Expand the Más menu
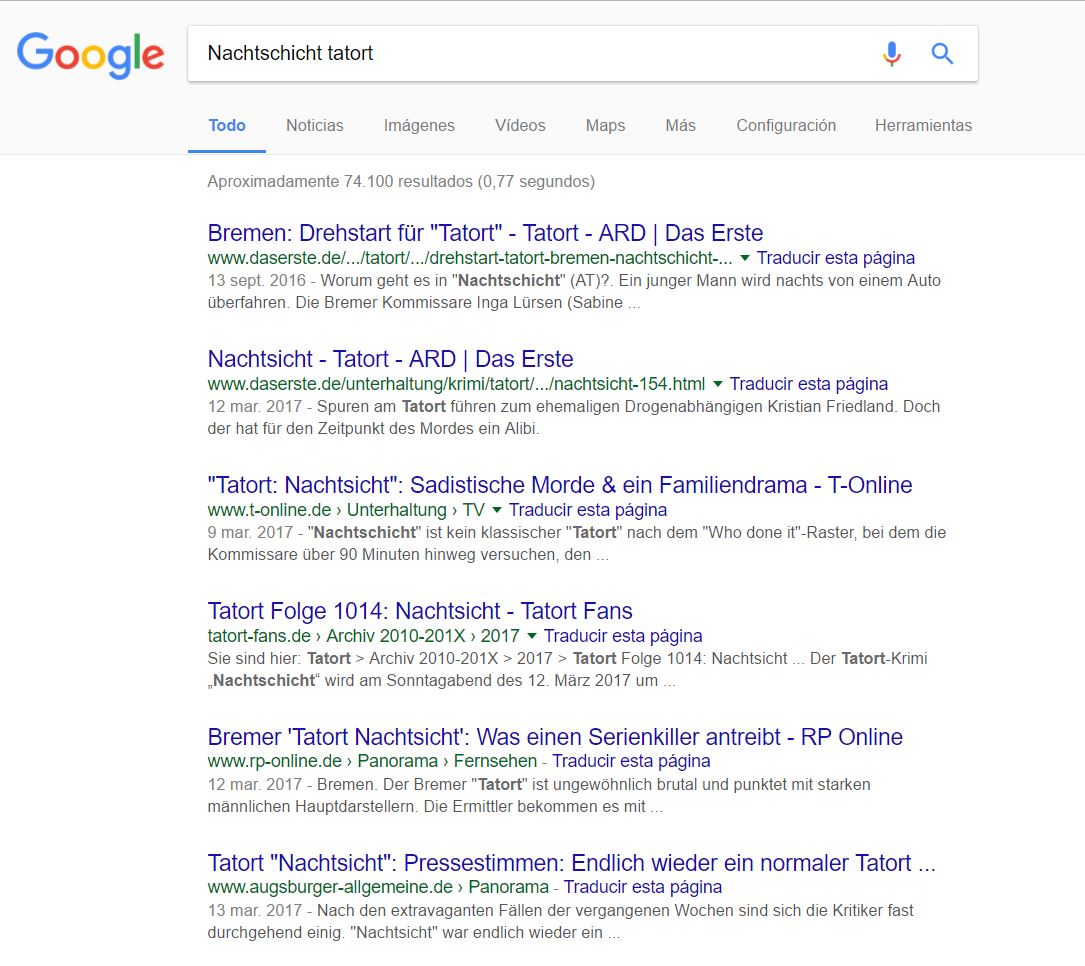The height and width of the screenshot is (966, 1085). pos(680,125)
